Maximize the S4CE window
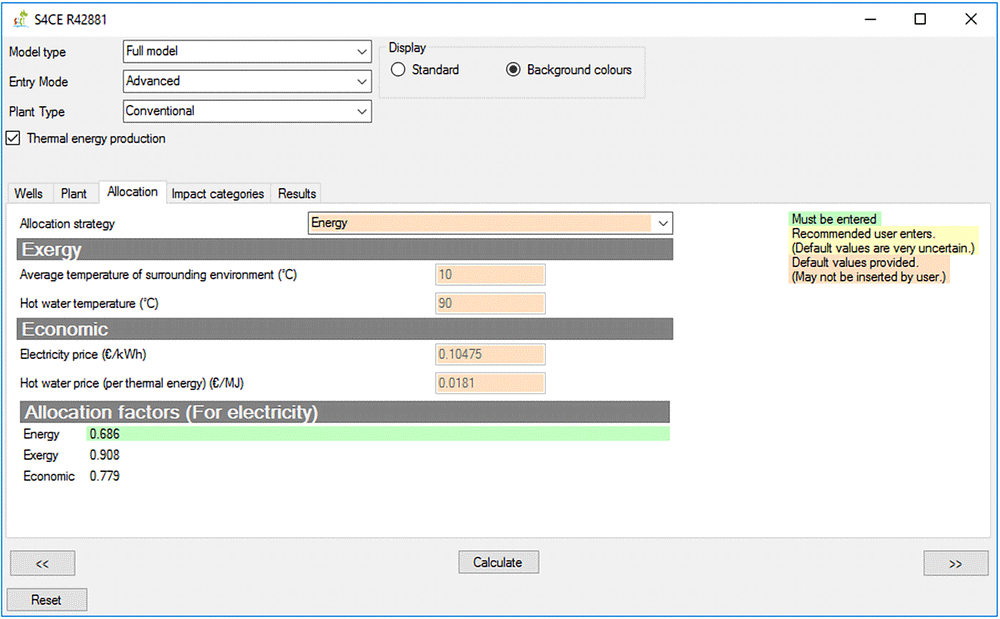1000x619 pixels. (x=920, y=19)
